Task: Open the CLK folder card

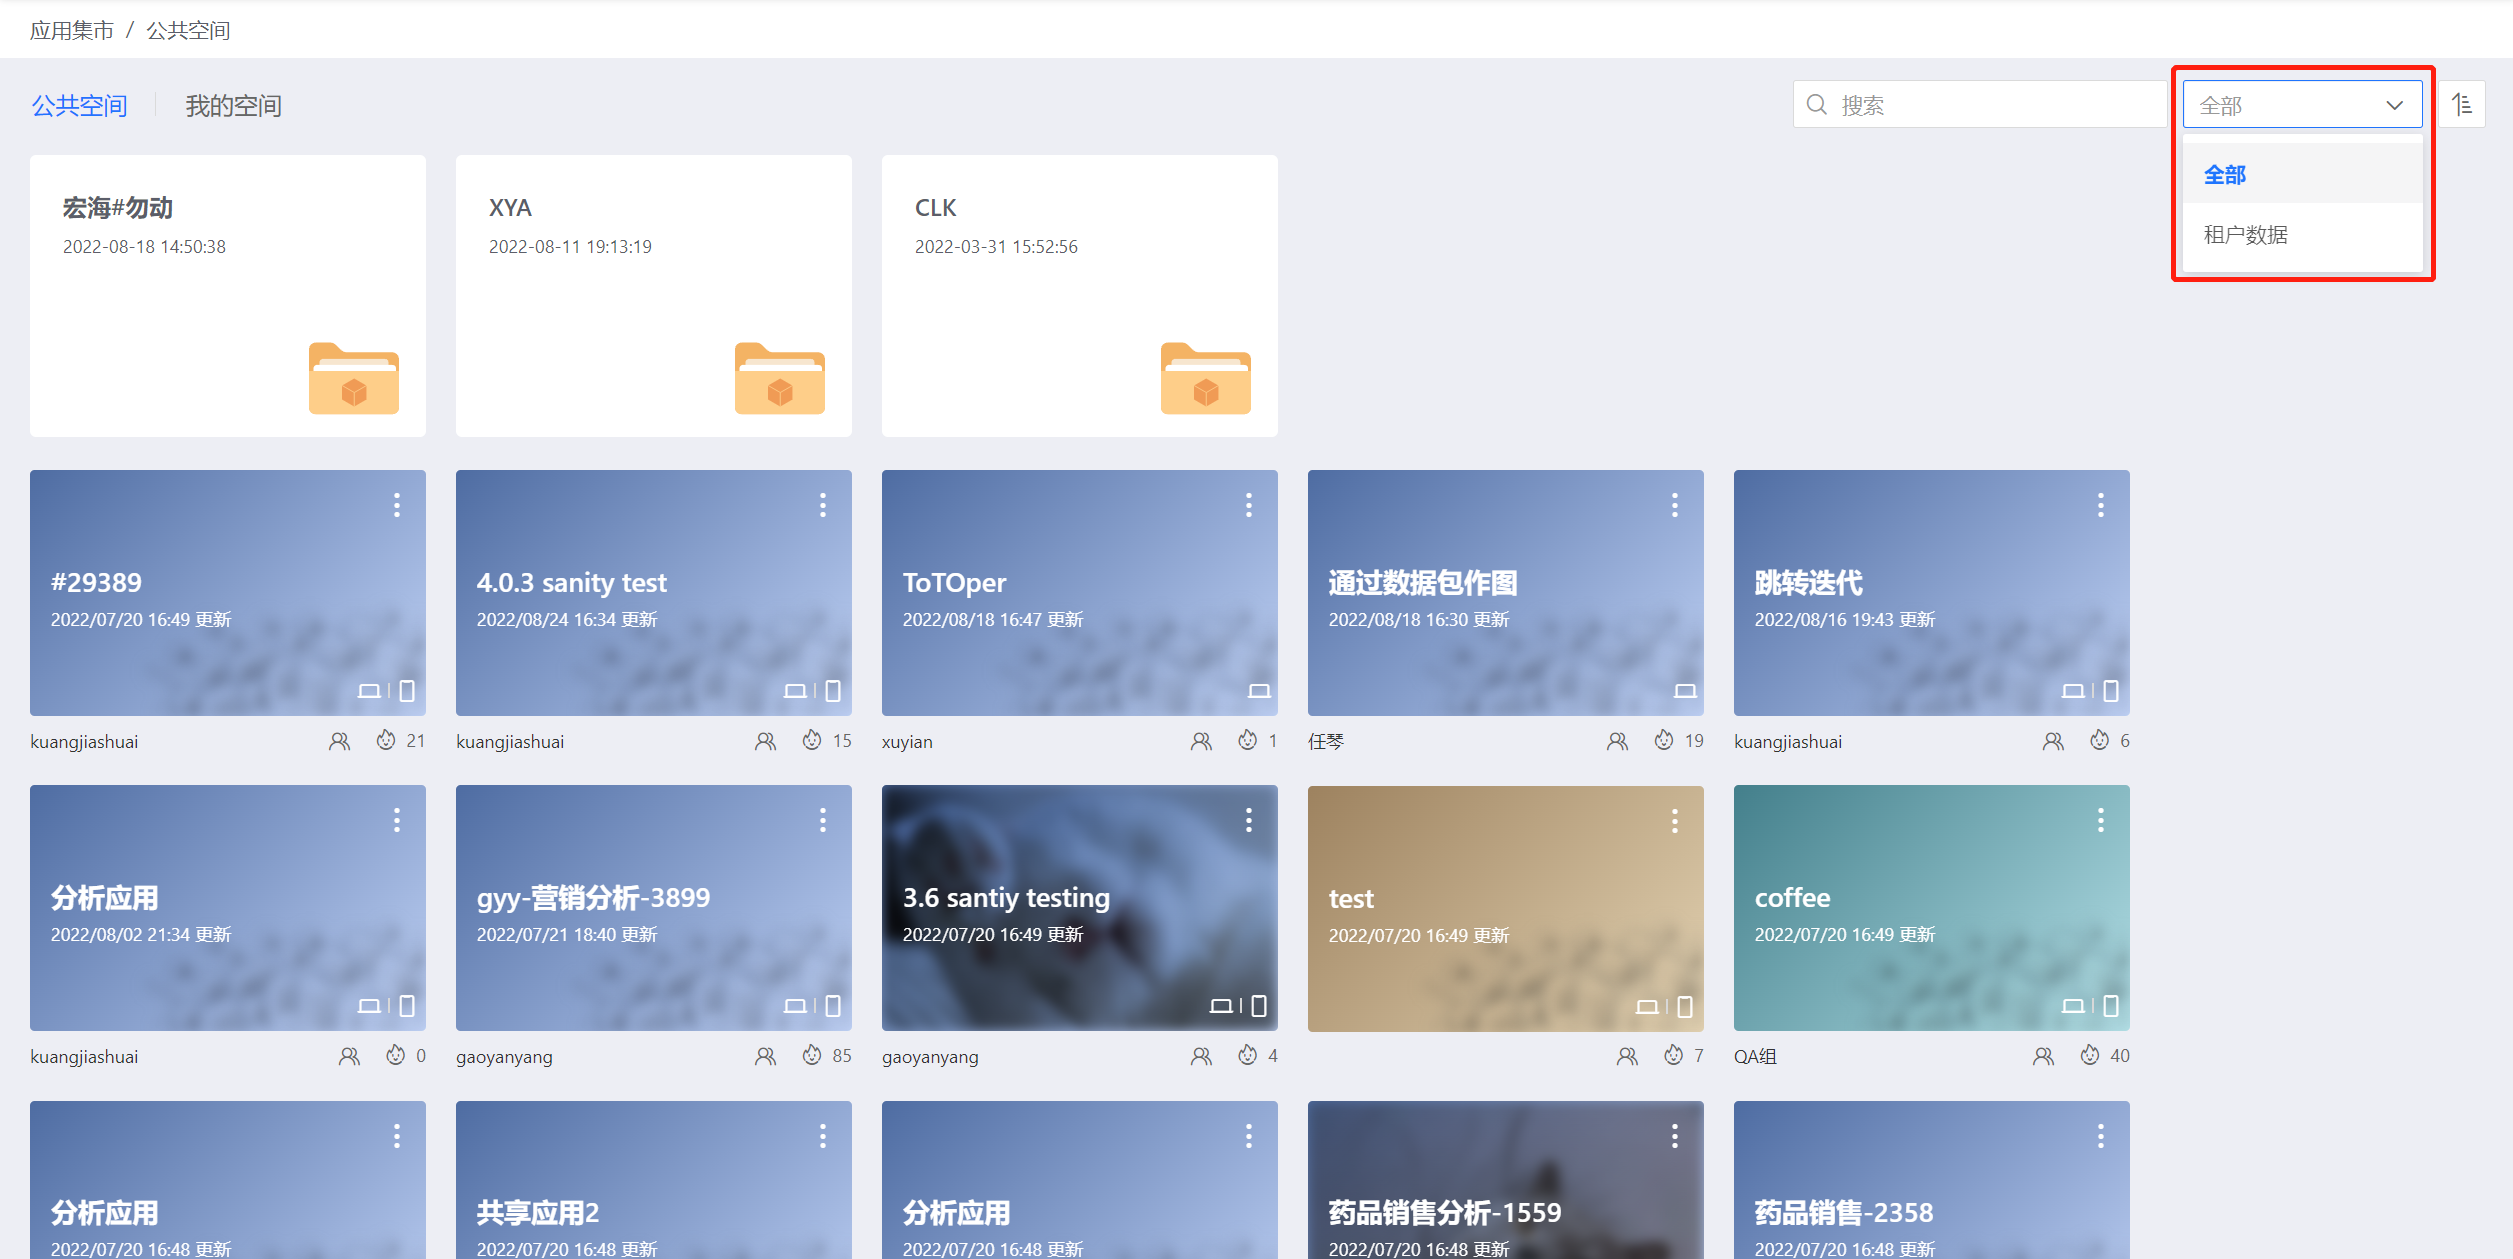Action: pyautogui.click(x=1079, y=295)
